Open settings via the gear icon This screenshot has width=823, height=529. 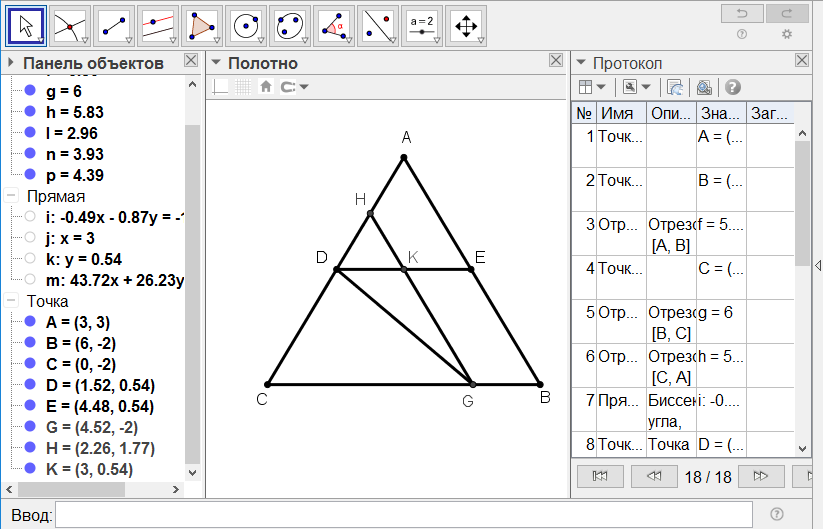click(x=786, y=34)
